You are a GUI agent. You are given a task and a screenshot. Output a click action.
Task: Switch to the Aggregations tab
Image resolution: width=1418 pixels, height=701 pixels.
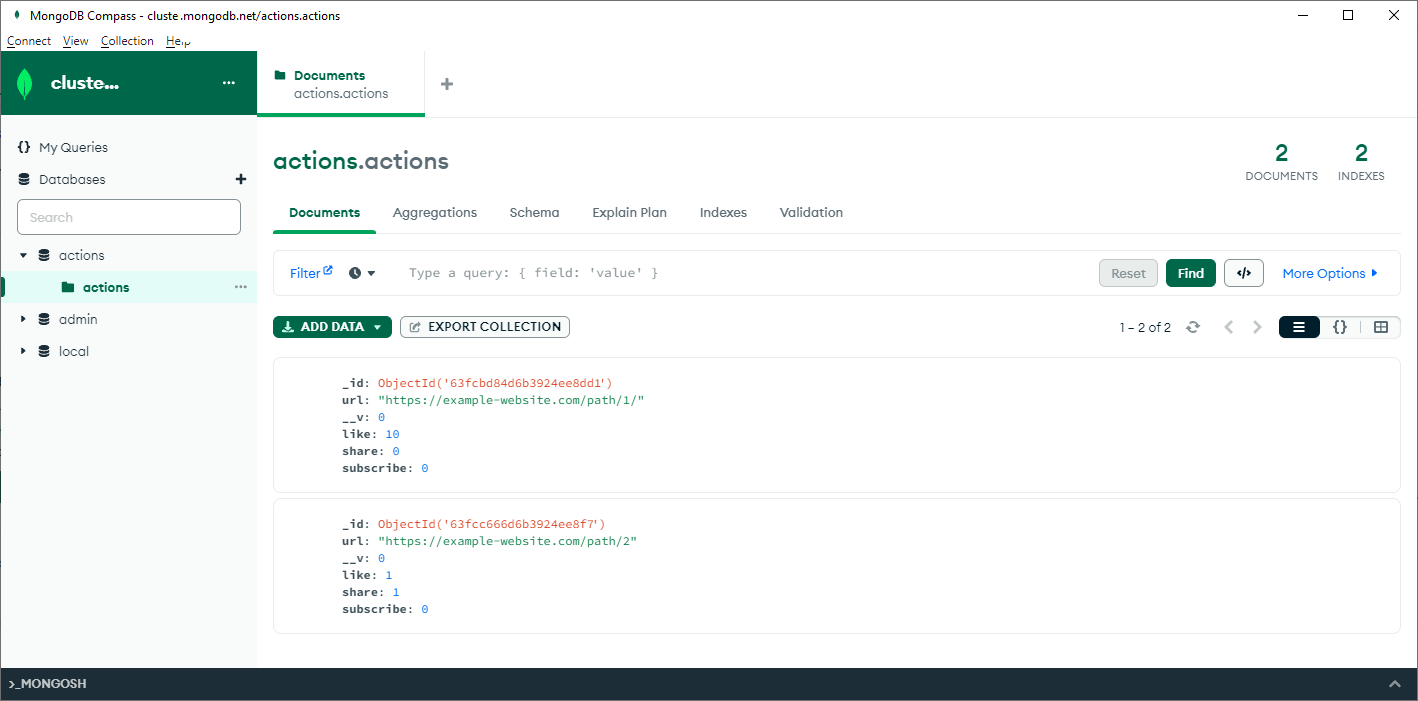434,212
